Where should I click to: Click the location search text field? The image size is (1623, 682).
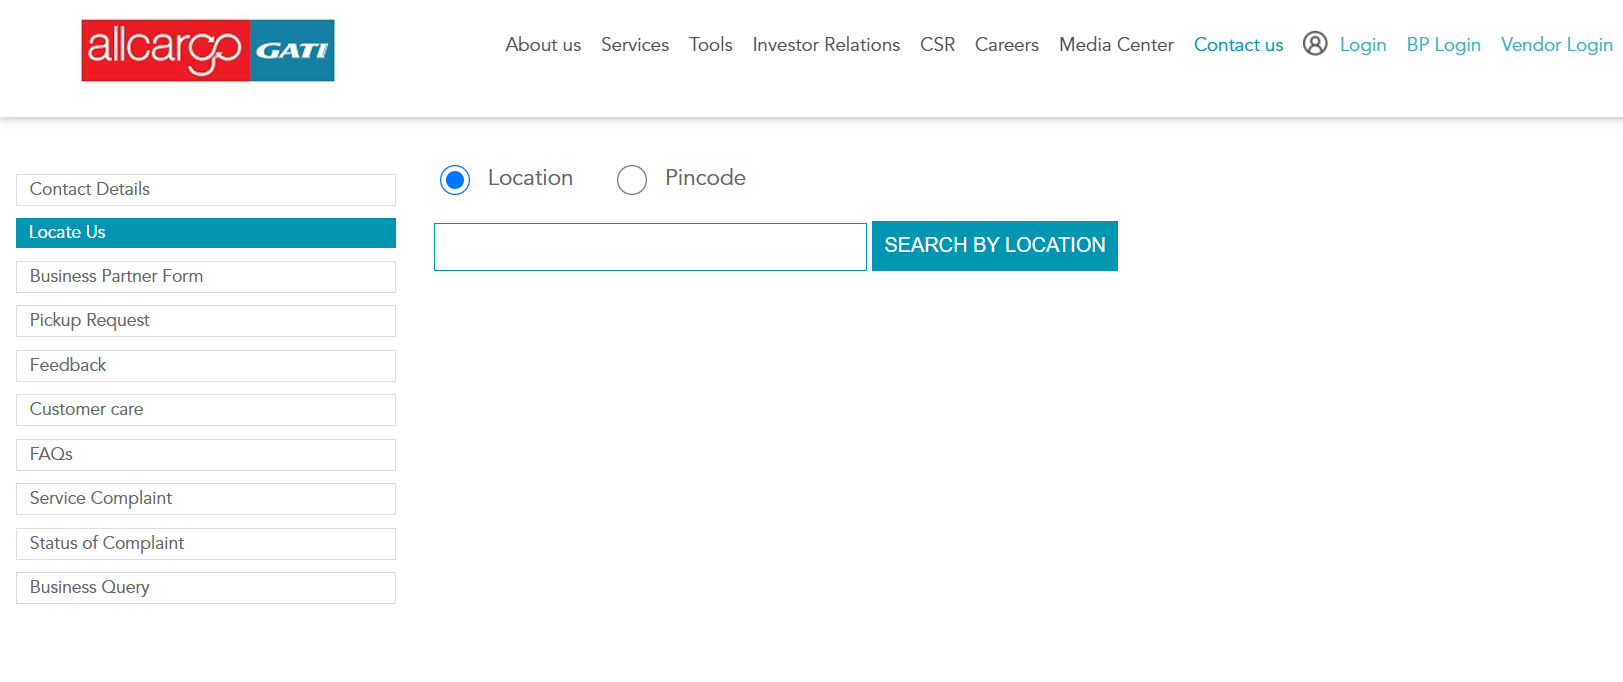pyautogui.click(x=650, y=247)
